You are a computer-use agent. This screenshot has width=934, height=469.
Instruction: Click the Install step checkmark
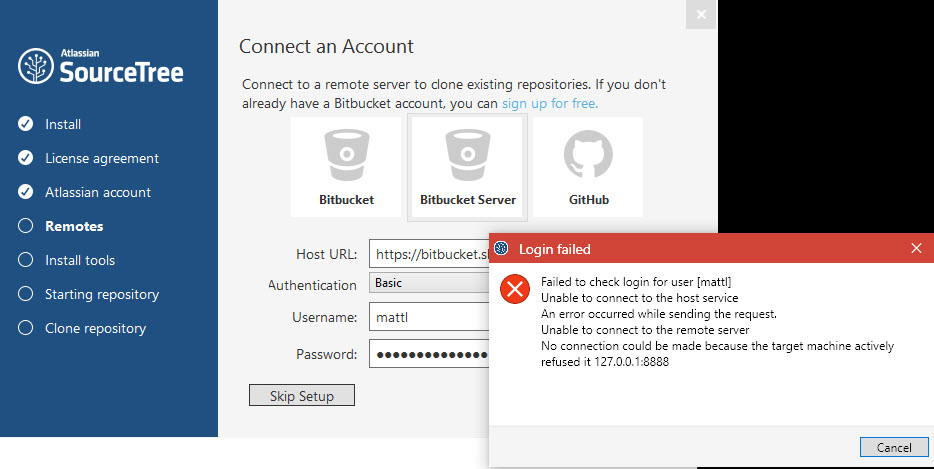(26, 124)
